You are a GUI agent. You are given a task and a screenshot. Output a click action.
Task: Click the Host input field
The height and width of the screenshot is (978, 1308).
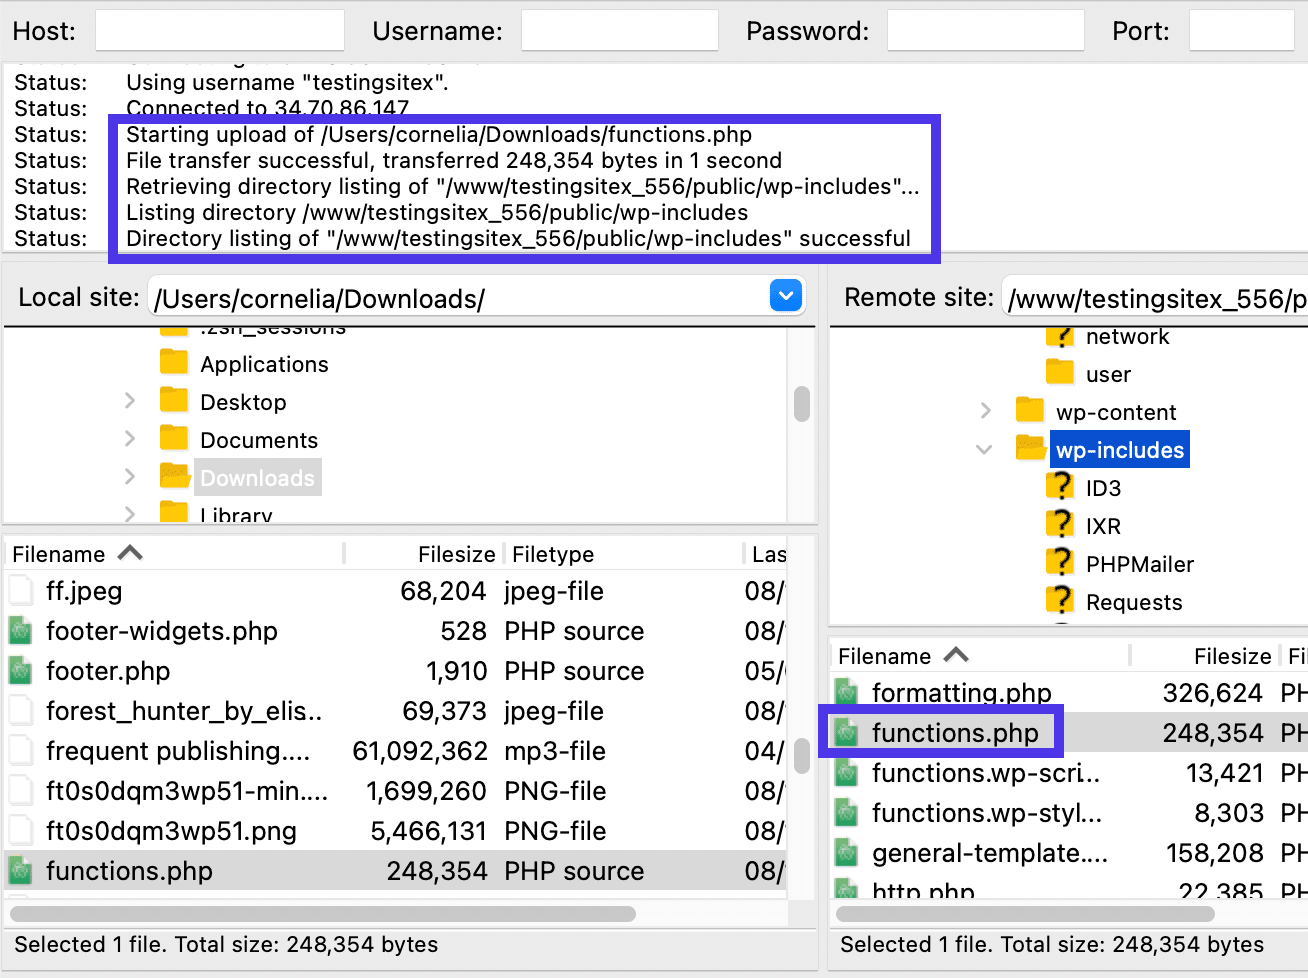pyautogui.click(x=220, y=31)
